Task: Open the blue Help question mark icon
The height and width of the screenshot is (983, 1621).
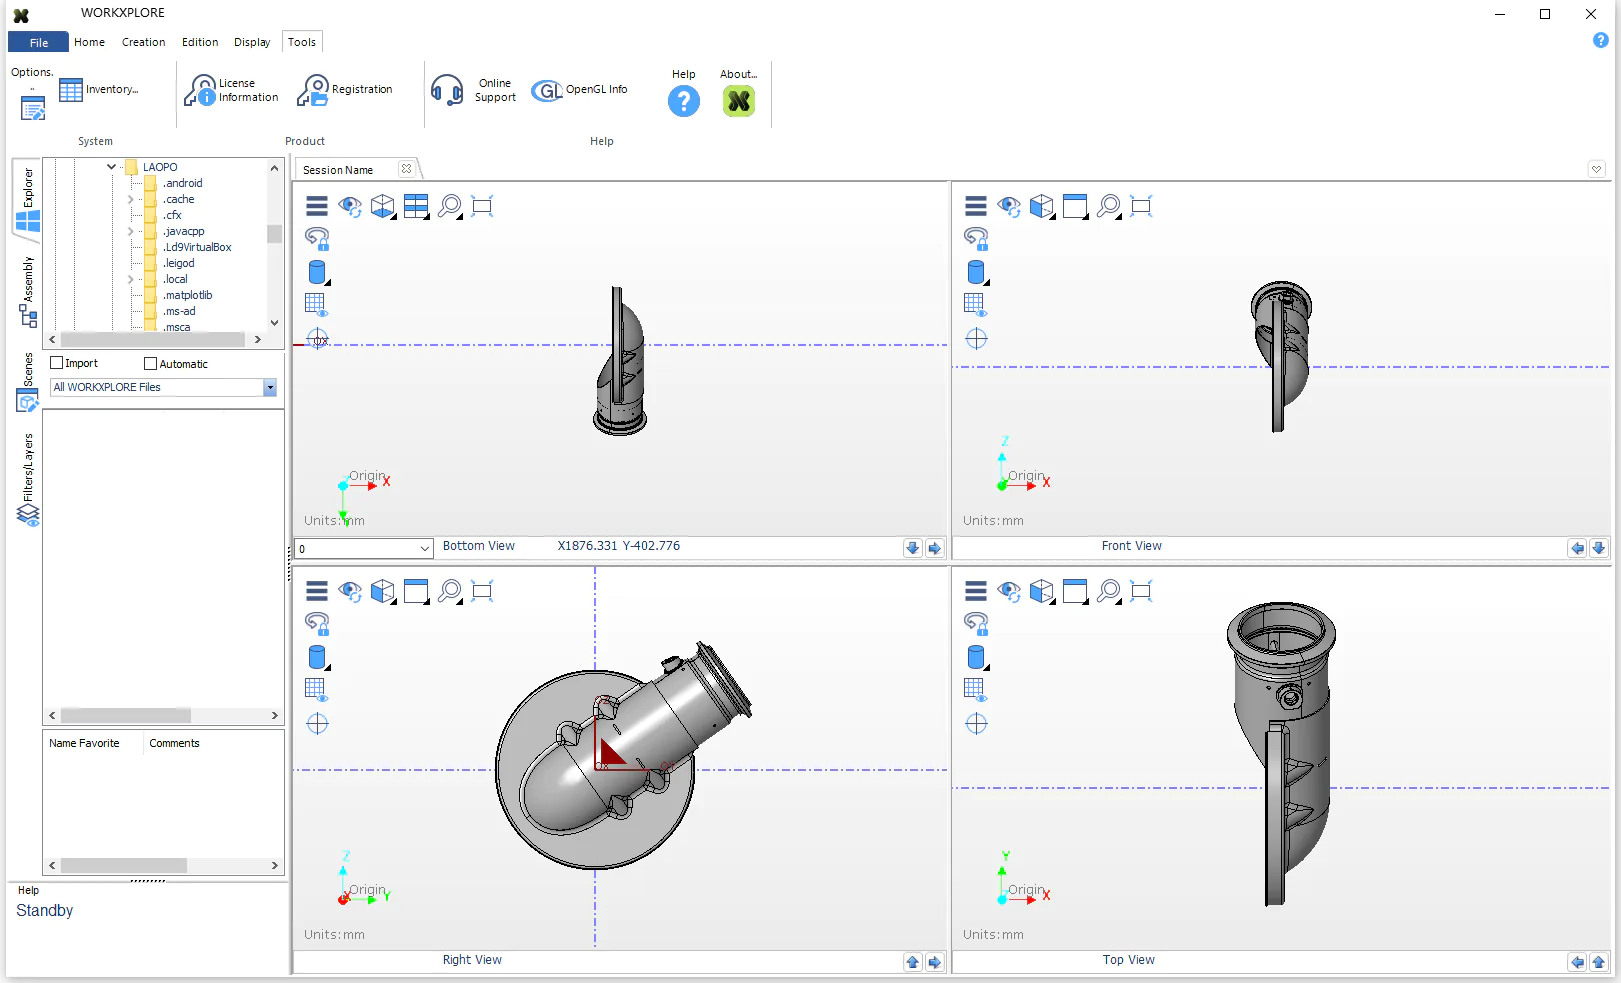Action: [x=684, y=101]
